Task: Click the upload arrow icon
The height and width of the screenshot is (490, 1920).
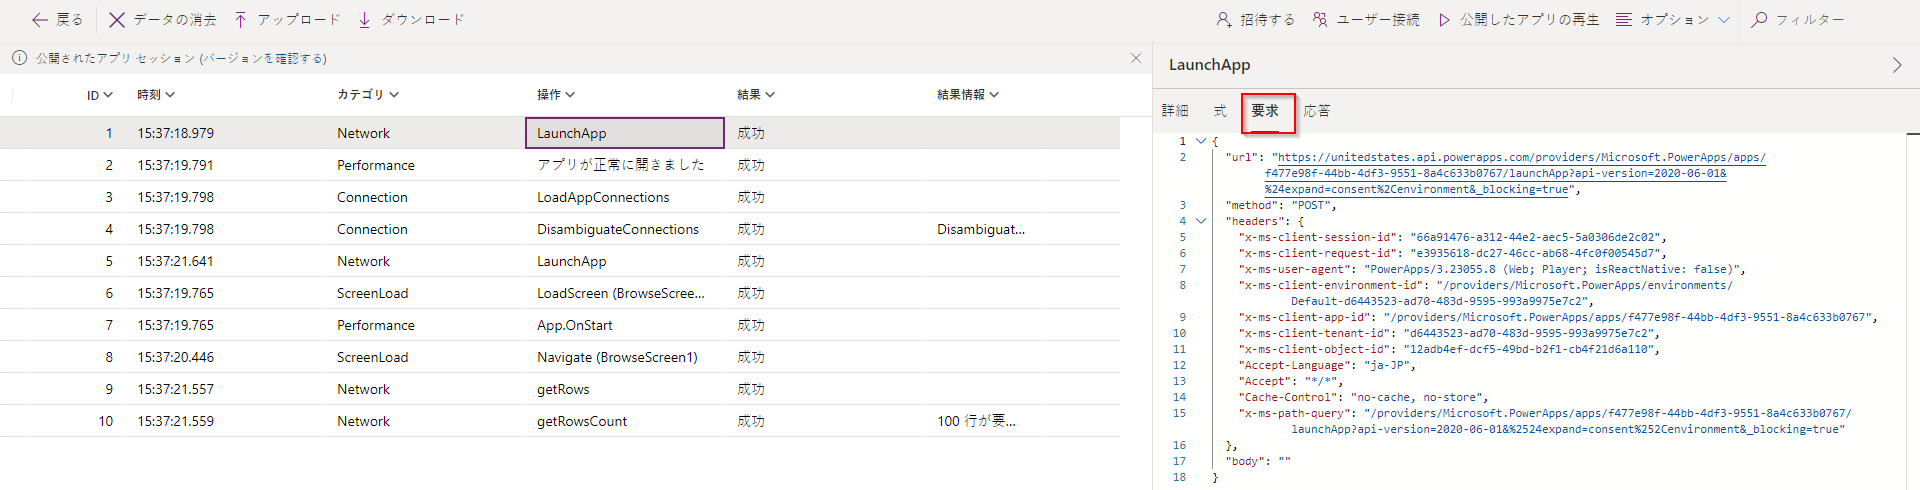Action: pos(241,20)
